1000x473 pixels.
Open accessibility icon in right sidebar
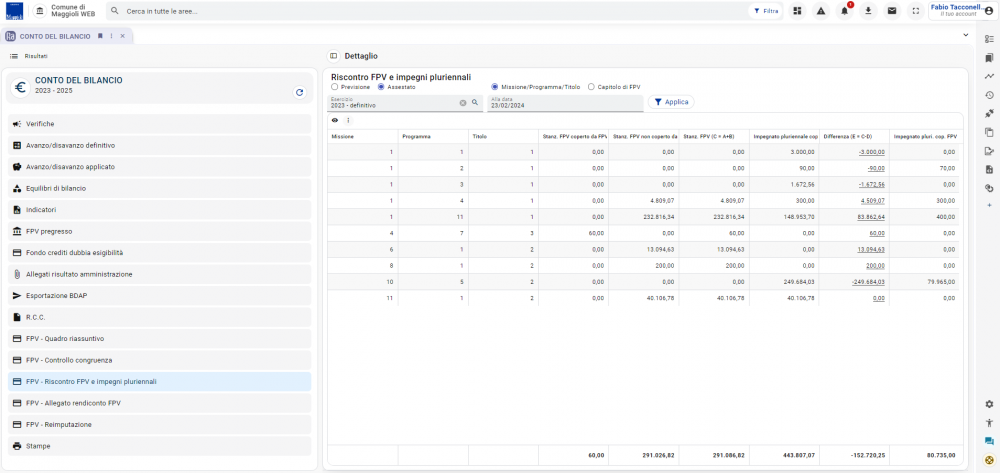click(x=989, y=423)
